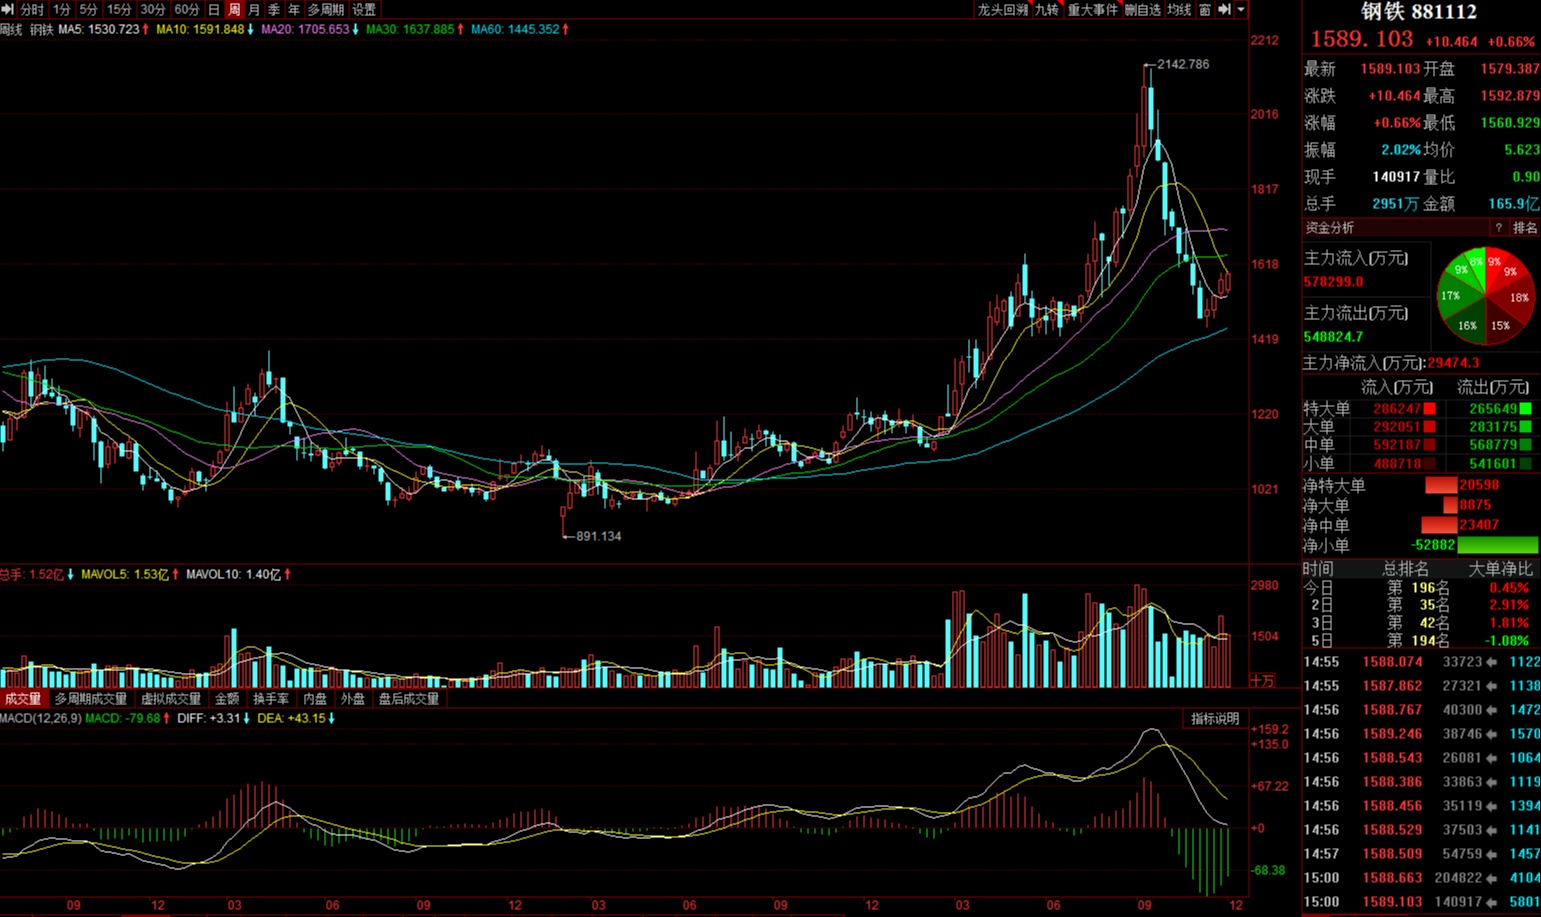The height and width of the screenshot is (917, 1541).
Task: Click the 资金分析 panel header
Action: pos(1330,228)
